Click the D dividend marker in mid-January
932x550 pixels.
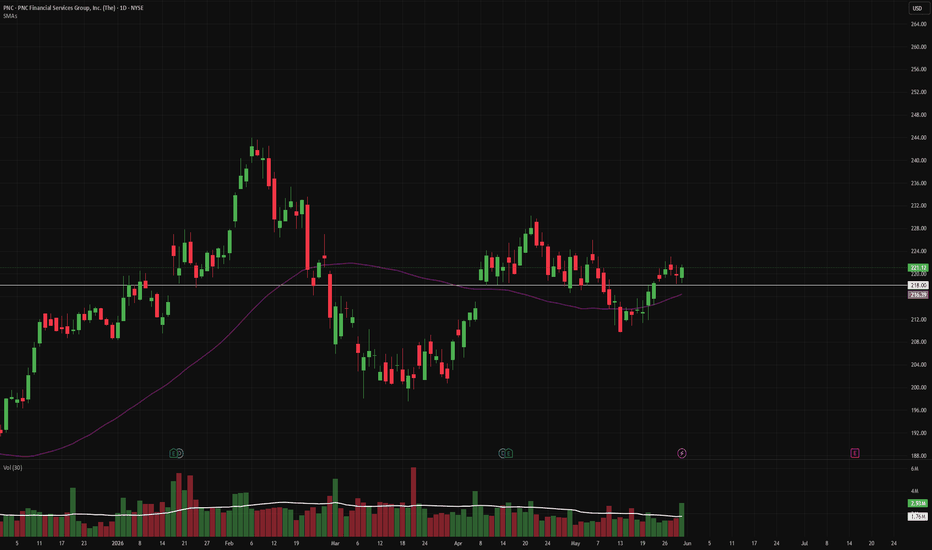[180, 453]
